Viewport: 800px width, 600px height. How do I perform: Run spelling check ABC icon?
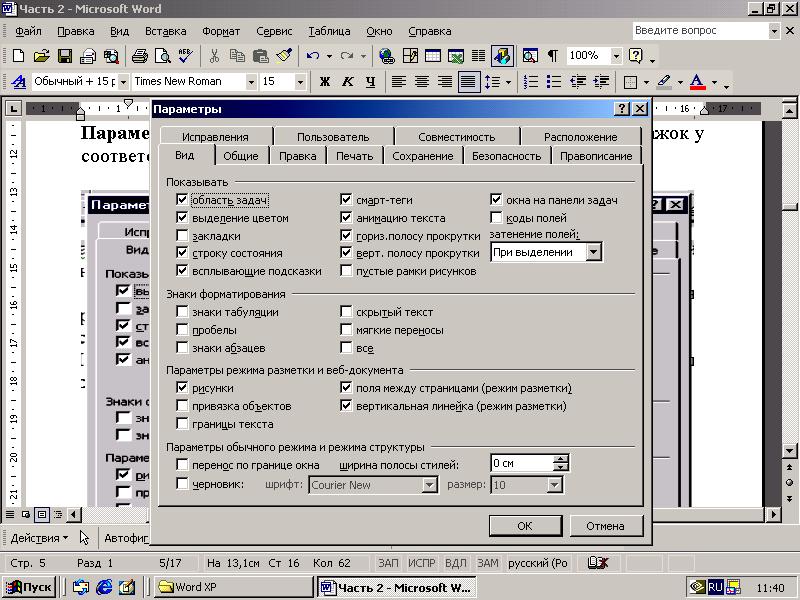point(186,55)
